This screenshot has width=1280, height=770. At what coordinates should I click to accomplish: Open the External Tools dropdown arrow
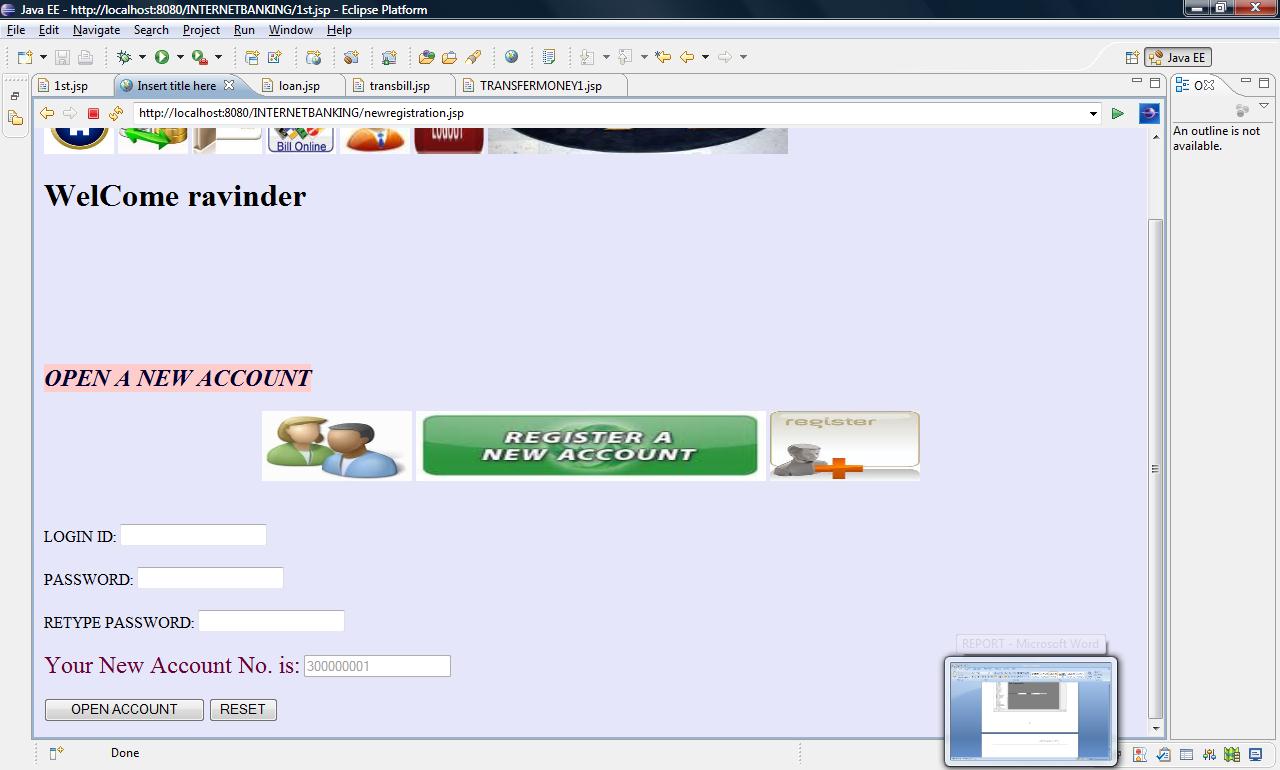tap(218, 57)
